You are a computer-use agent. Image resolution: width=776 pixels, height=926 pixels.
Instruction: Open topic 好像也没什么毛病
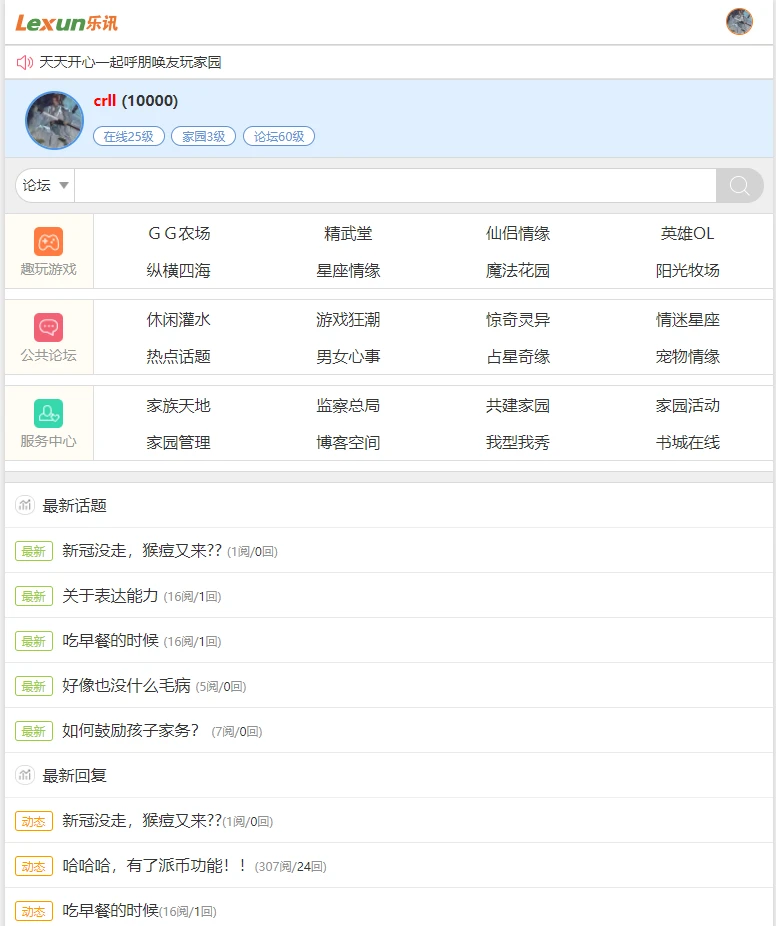tap(126, 686)
